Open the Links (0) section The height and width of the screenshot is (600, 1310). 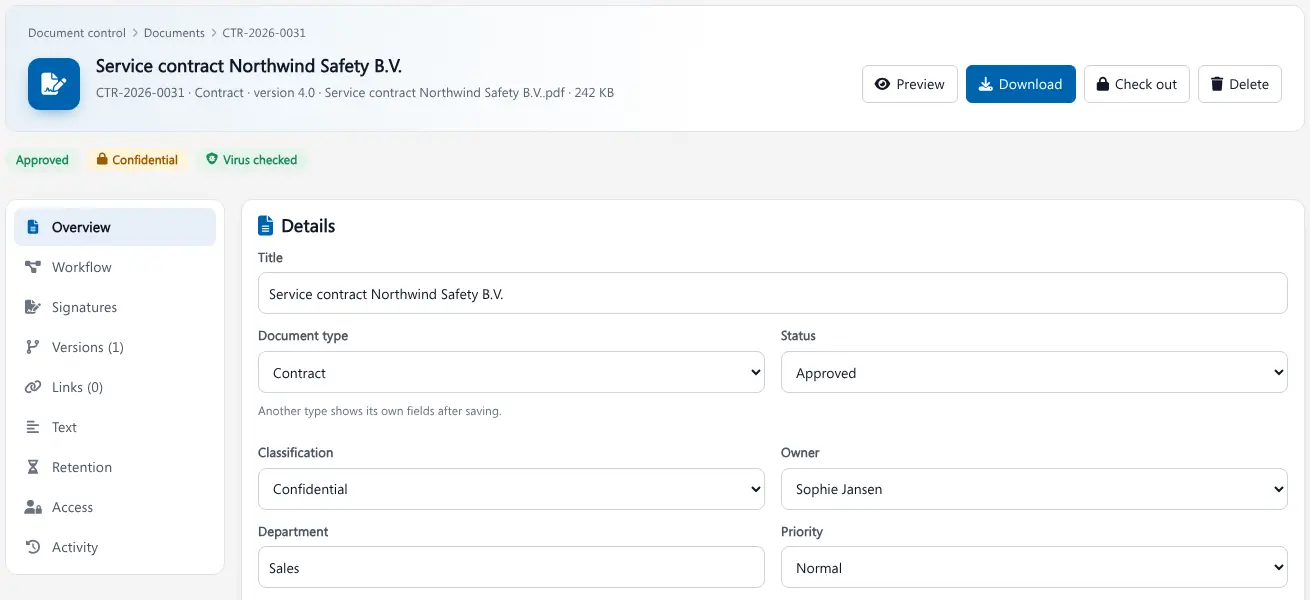pos(115,387)
